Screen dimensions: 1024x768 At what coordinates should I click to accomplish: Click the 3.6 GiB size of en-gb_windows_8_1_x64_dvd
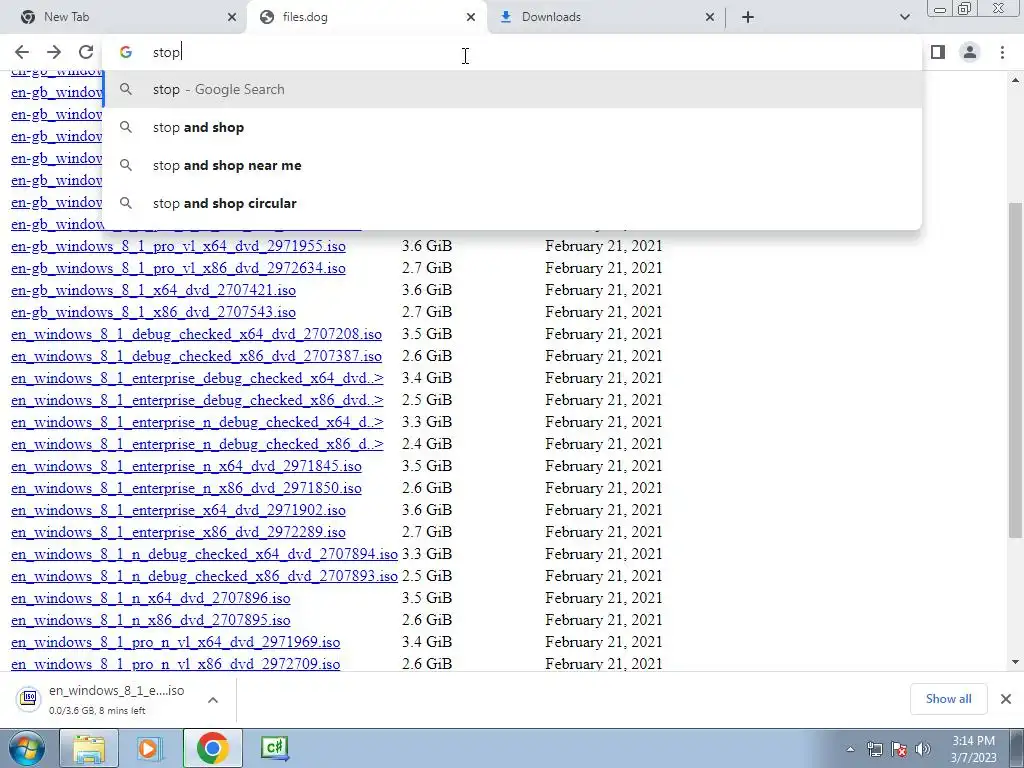(x=427, y=290)
